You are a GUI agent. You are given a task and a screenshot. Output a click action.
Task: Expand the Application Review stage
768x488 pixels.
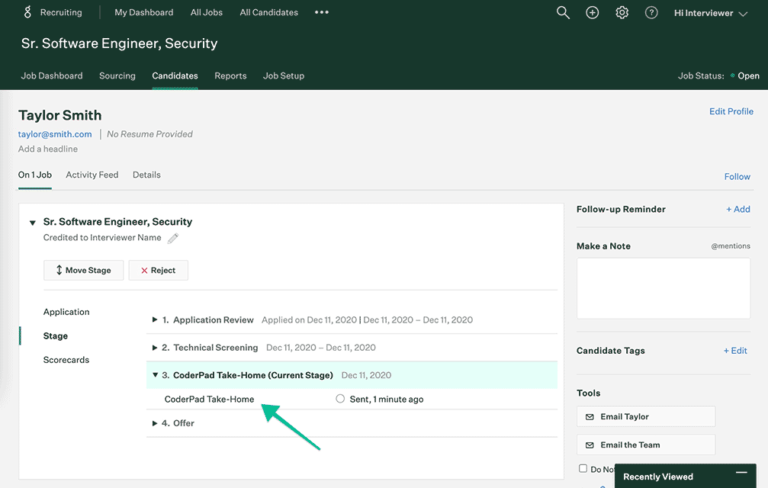tap(155, 320)
